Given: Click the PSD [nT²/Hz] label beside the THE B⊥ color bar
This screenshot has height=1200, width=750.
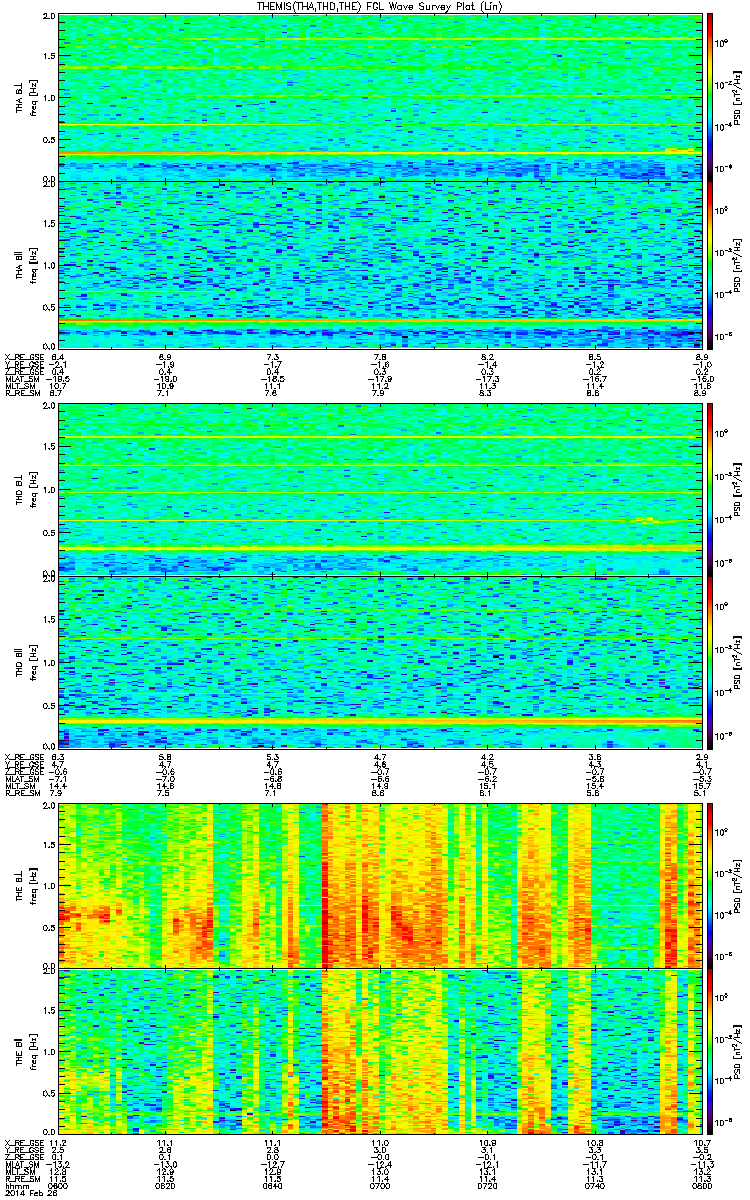Looking at the screenshot, I should 737,884.
